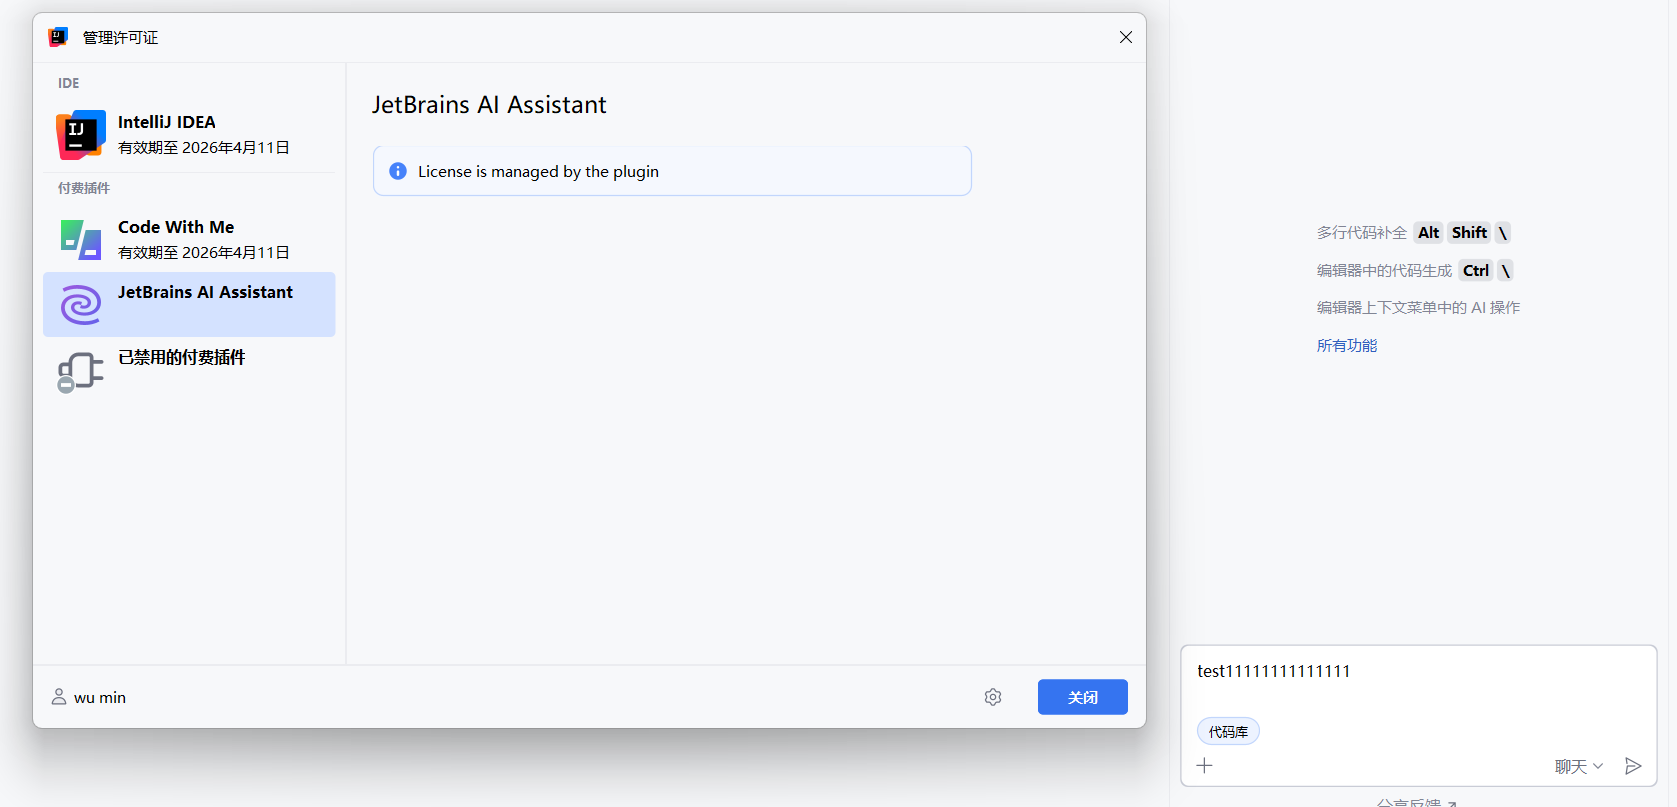This screenshot has width=1677, height=807.
Task: Select Code With Me plugin entry
Action: pyautogui.click(x=189, y=239)
